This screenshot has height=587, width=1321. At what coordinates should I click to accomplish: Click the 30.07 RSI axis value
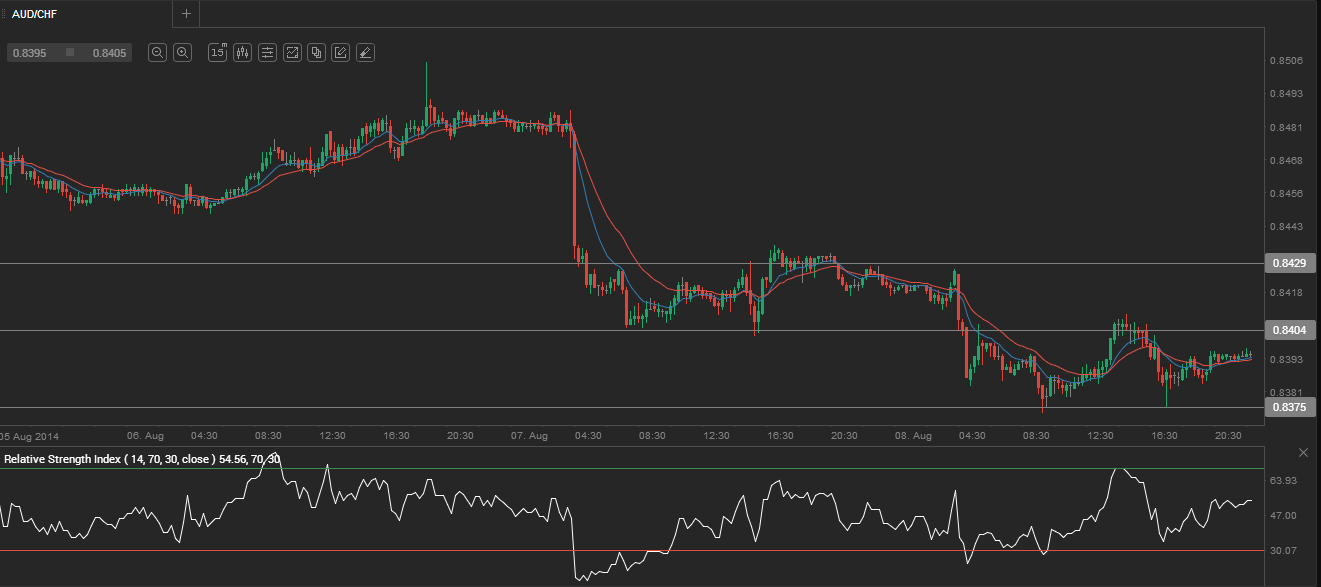tap(1283, 550)
